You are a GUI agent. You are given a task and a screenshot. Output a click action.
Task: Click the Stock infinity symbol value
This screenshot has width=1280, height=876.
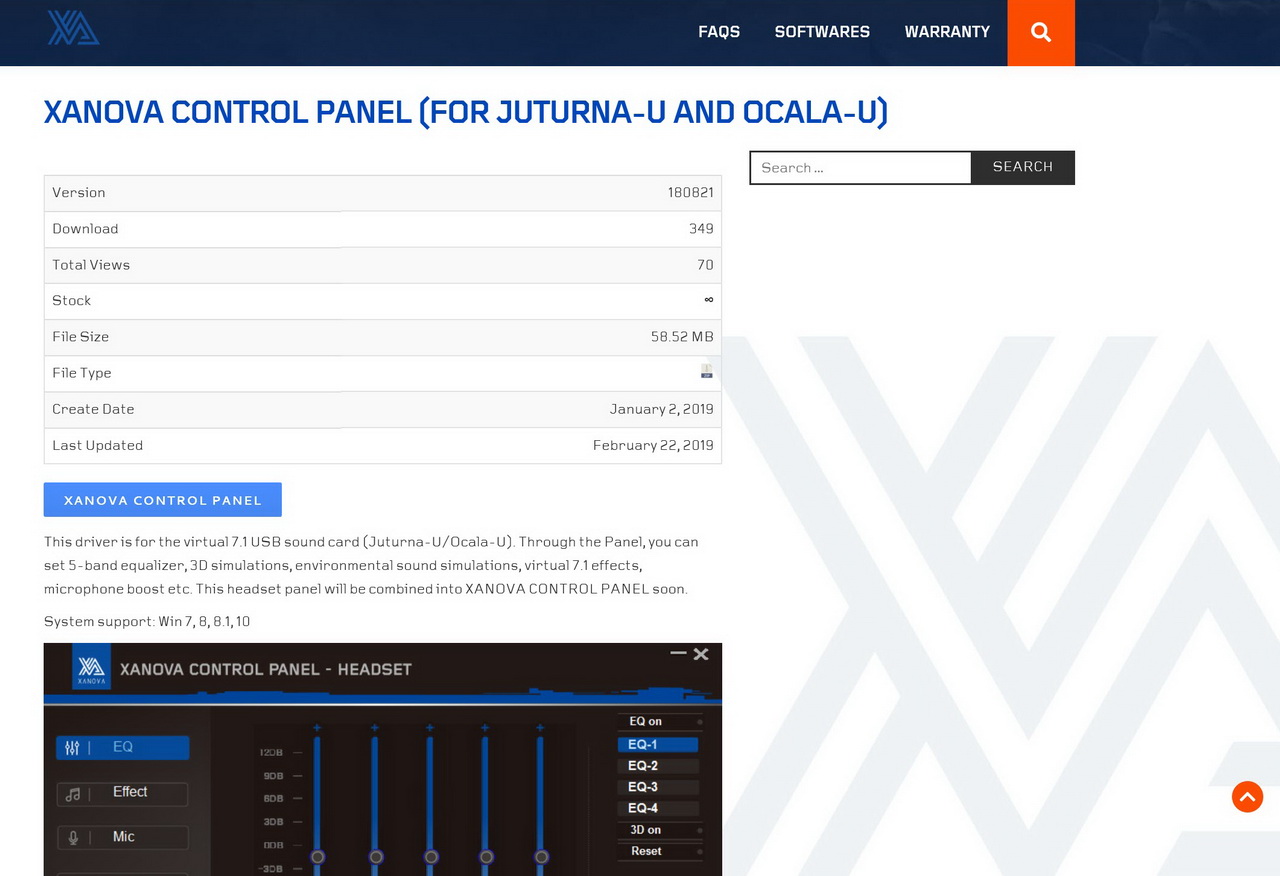709,300
